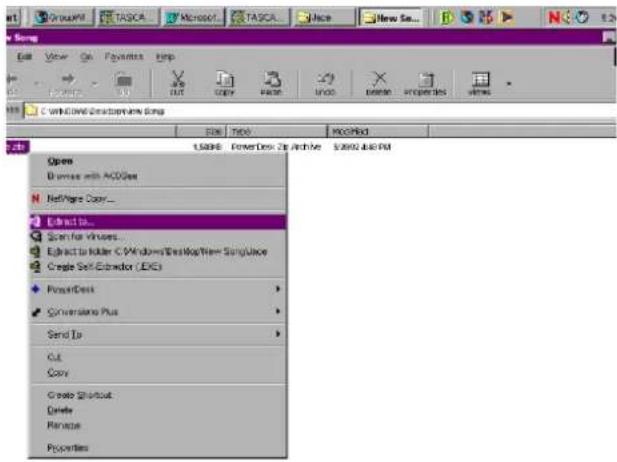
Task: Choose the highlighted Extract to... entry
Action: point(158,222)
